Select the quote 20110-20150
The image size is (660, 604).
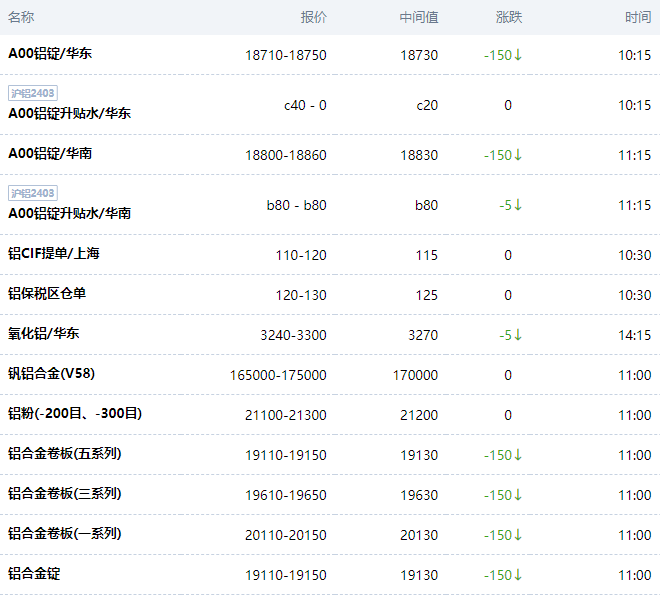(286, 535)
